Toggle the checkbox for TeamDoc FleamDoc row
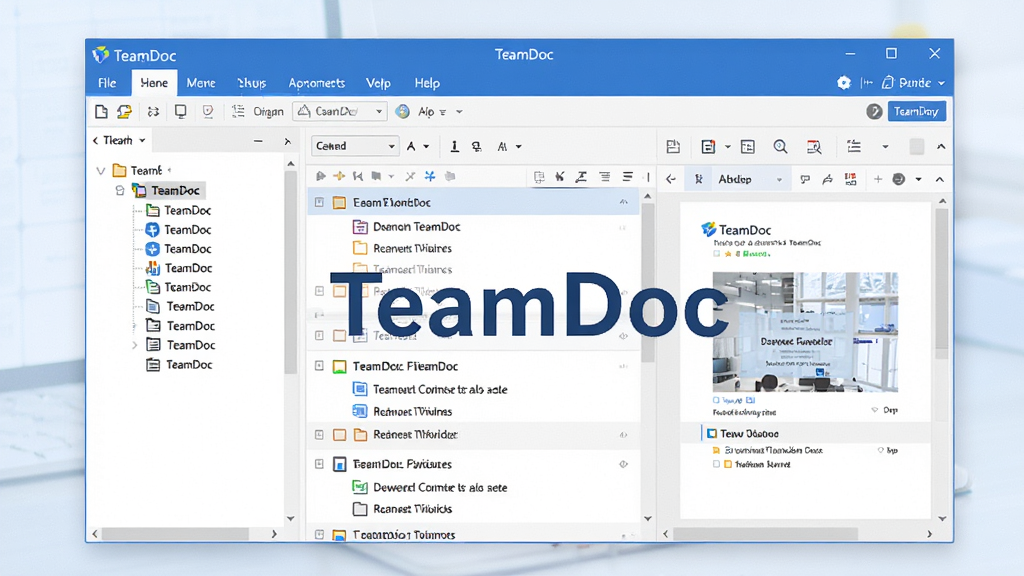 pos(319,366)
